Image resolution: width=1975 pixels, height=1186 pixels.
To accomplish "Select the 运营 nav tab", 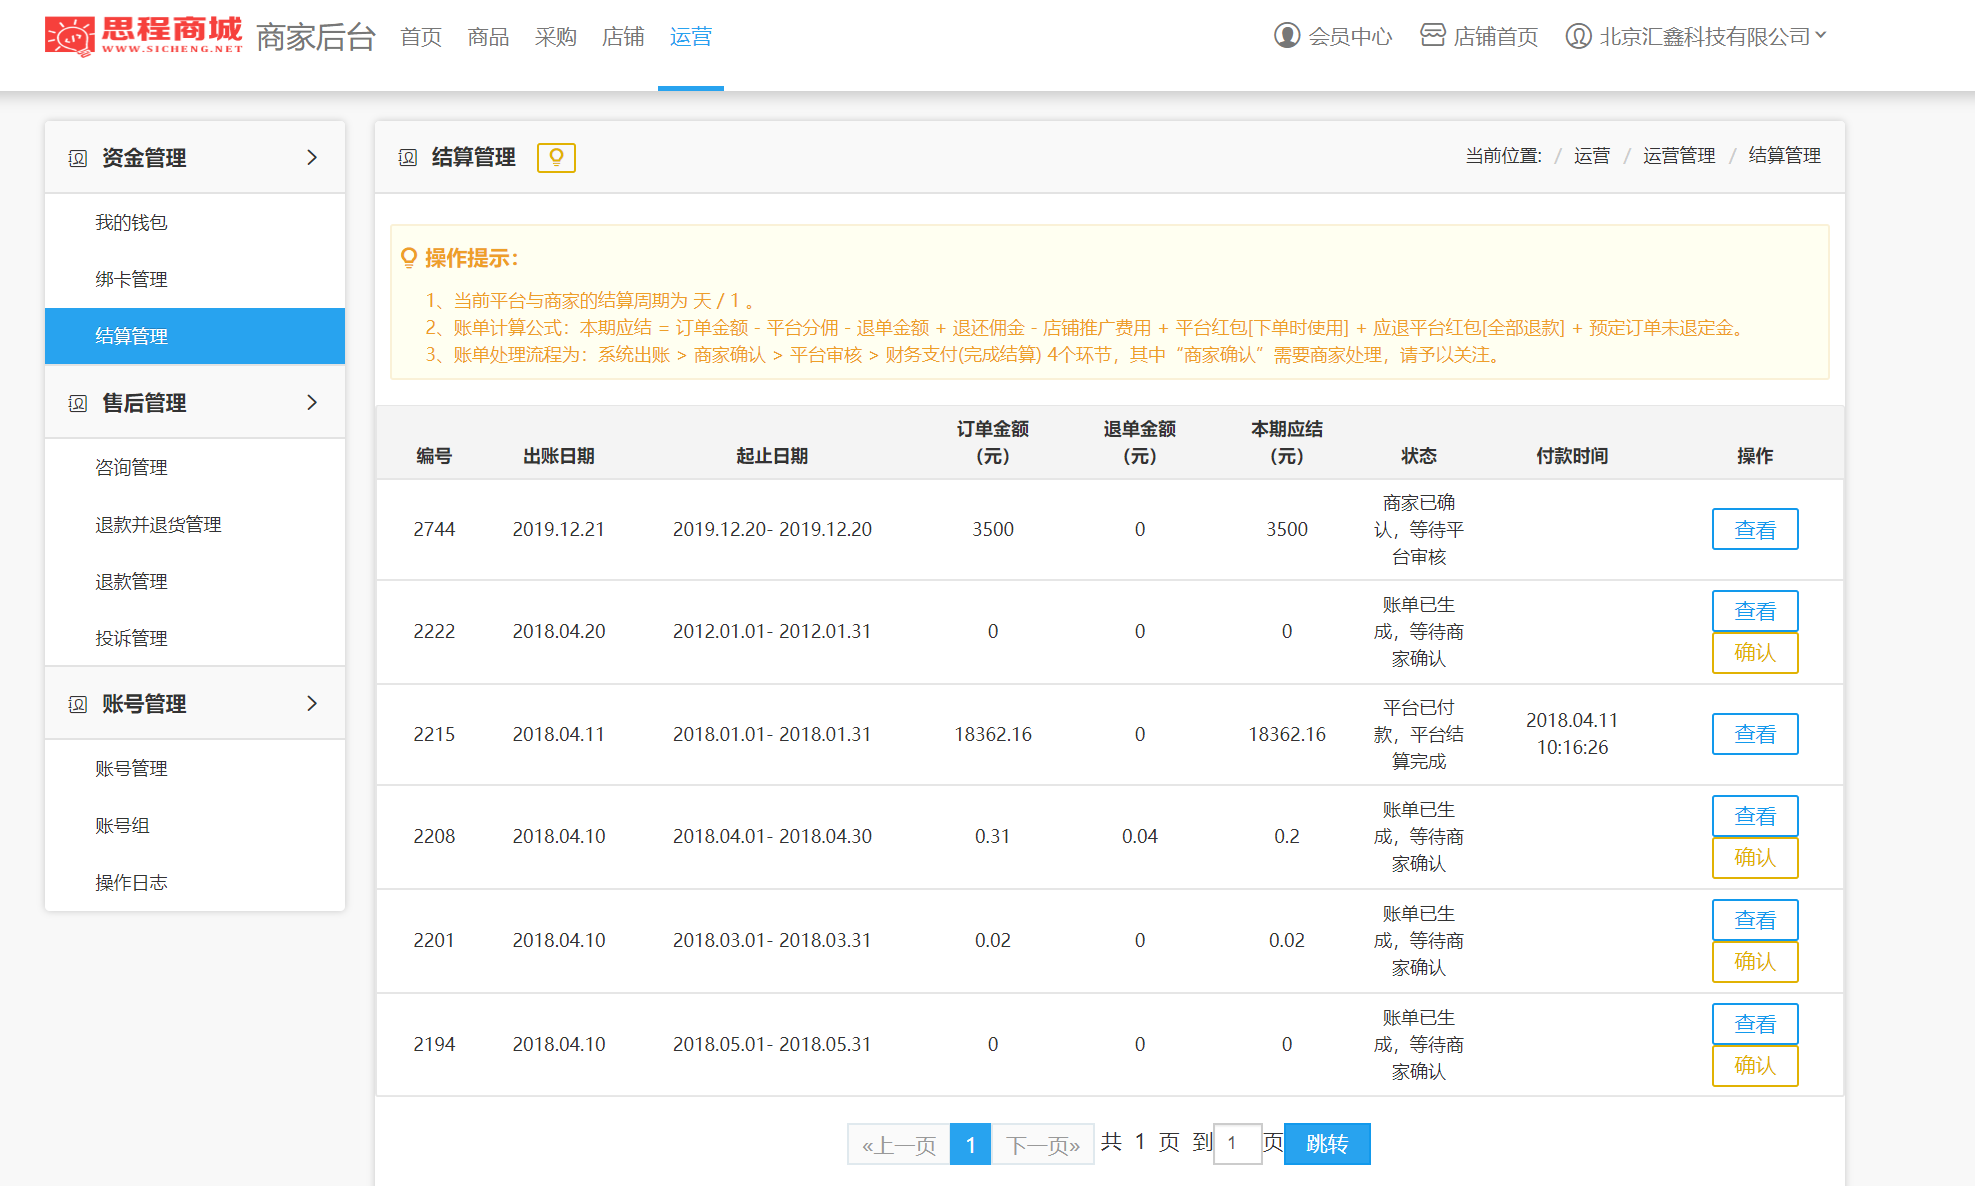I will click(691, 37).
